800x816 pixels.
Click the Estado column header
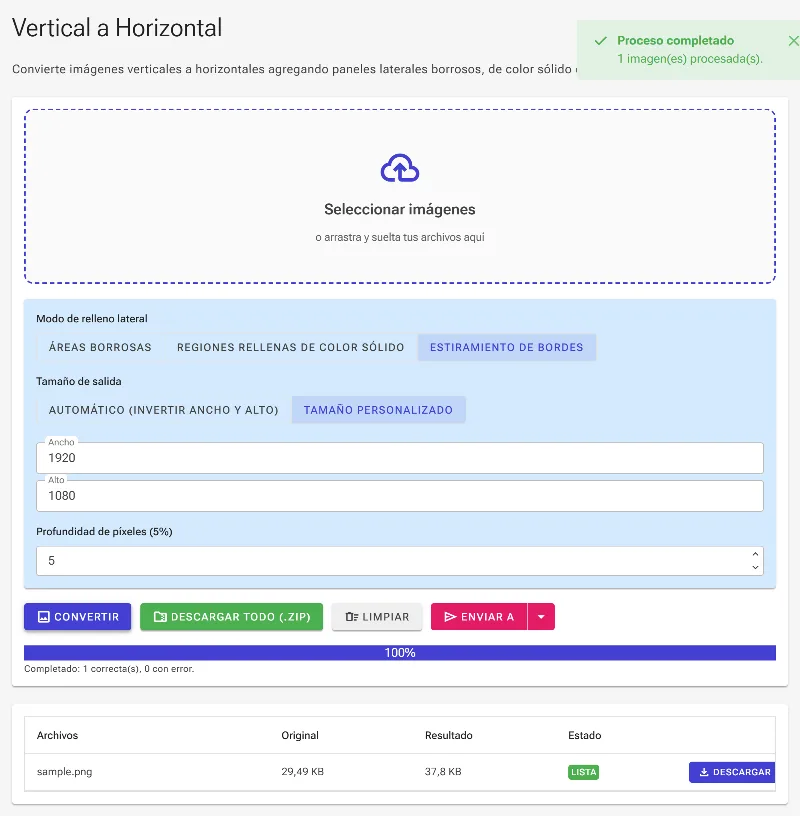pyautogui.click(x=585, y=735)
